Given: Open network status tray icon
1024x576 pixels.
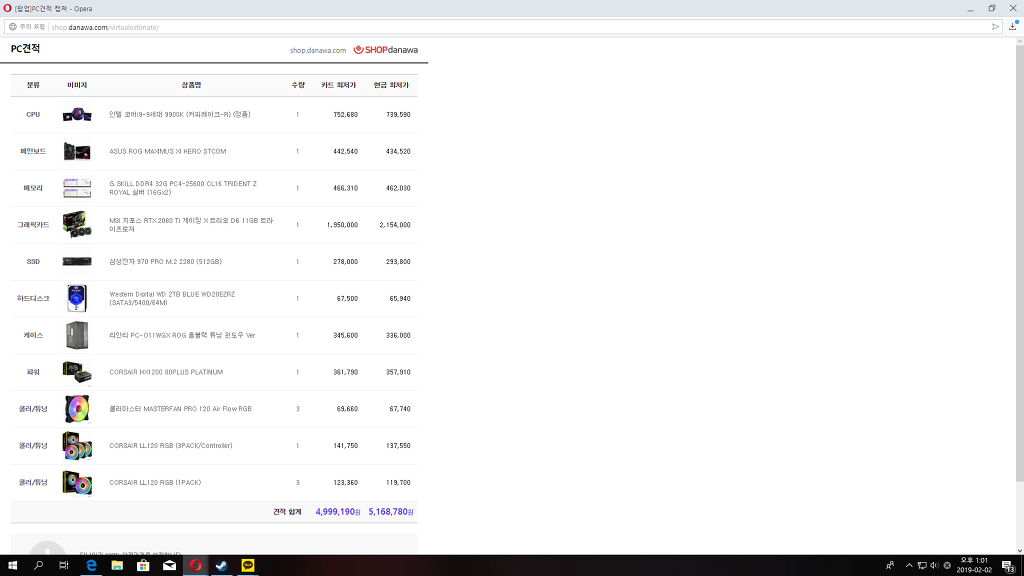Looking at the screenshot, I should (922, 566).
